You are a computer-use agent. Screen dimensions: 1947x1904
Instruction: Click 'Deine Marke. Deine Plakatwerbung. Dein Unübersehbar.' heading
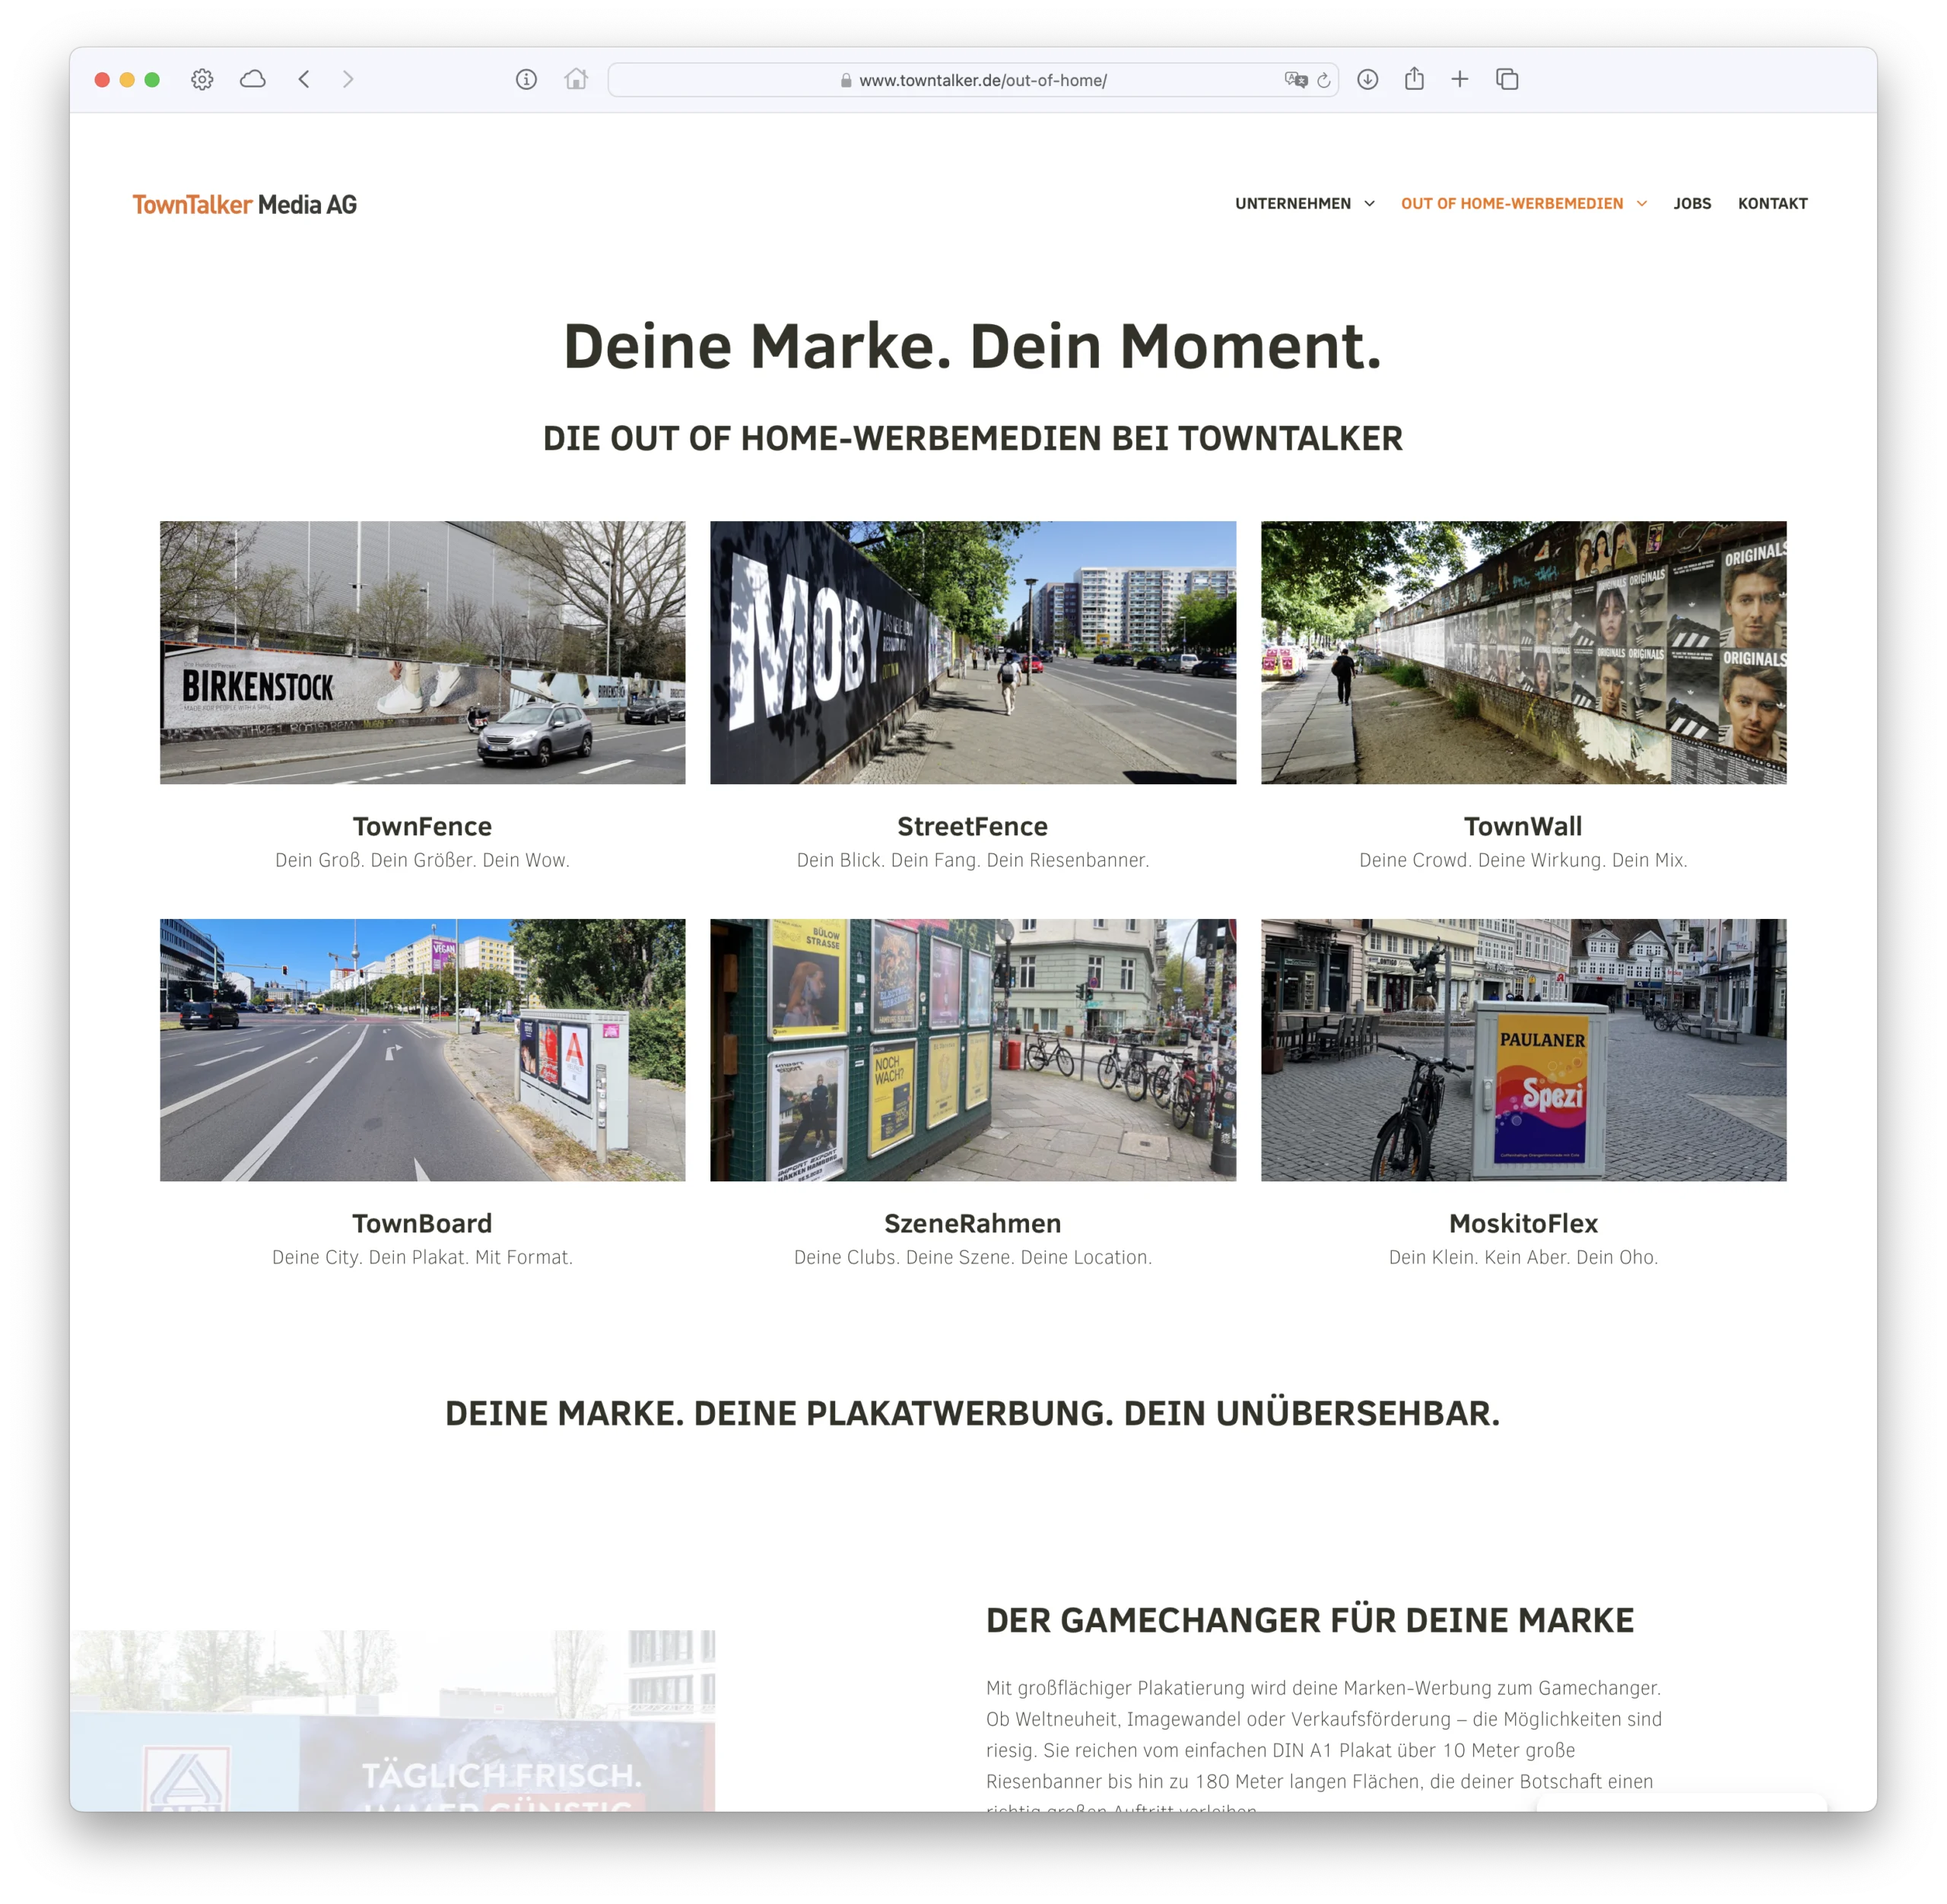click(x=973, y=1413)
